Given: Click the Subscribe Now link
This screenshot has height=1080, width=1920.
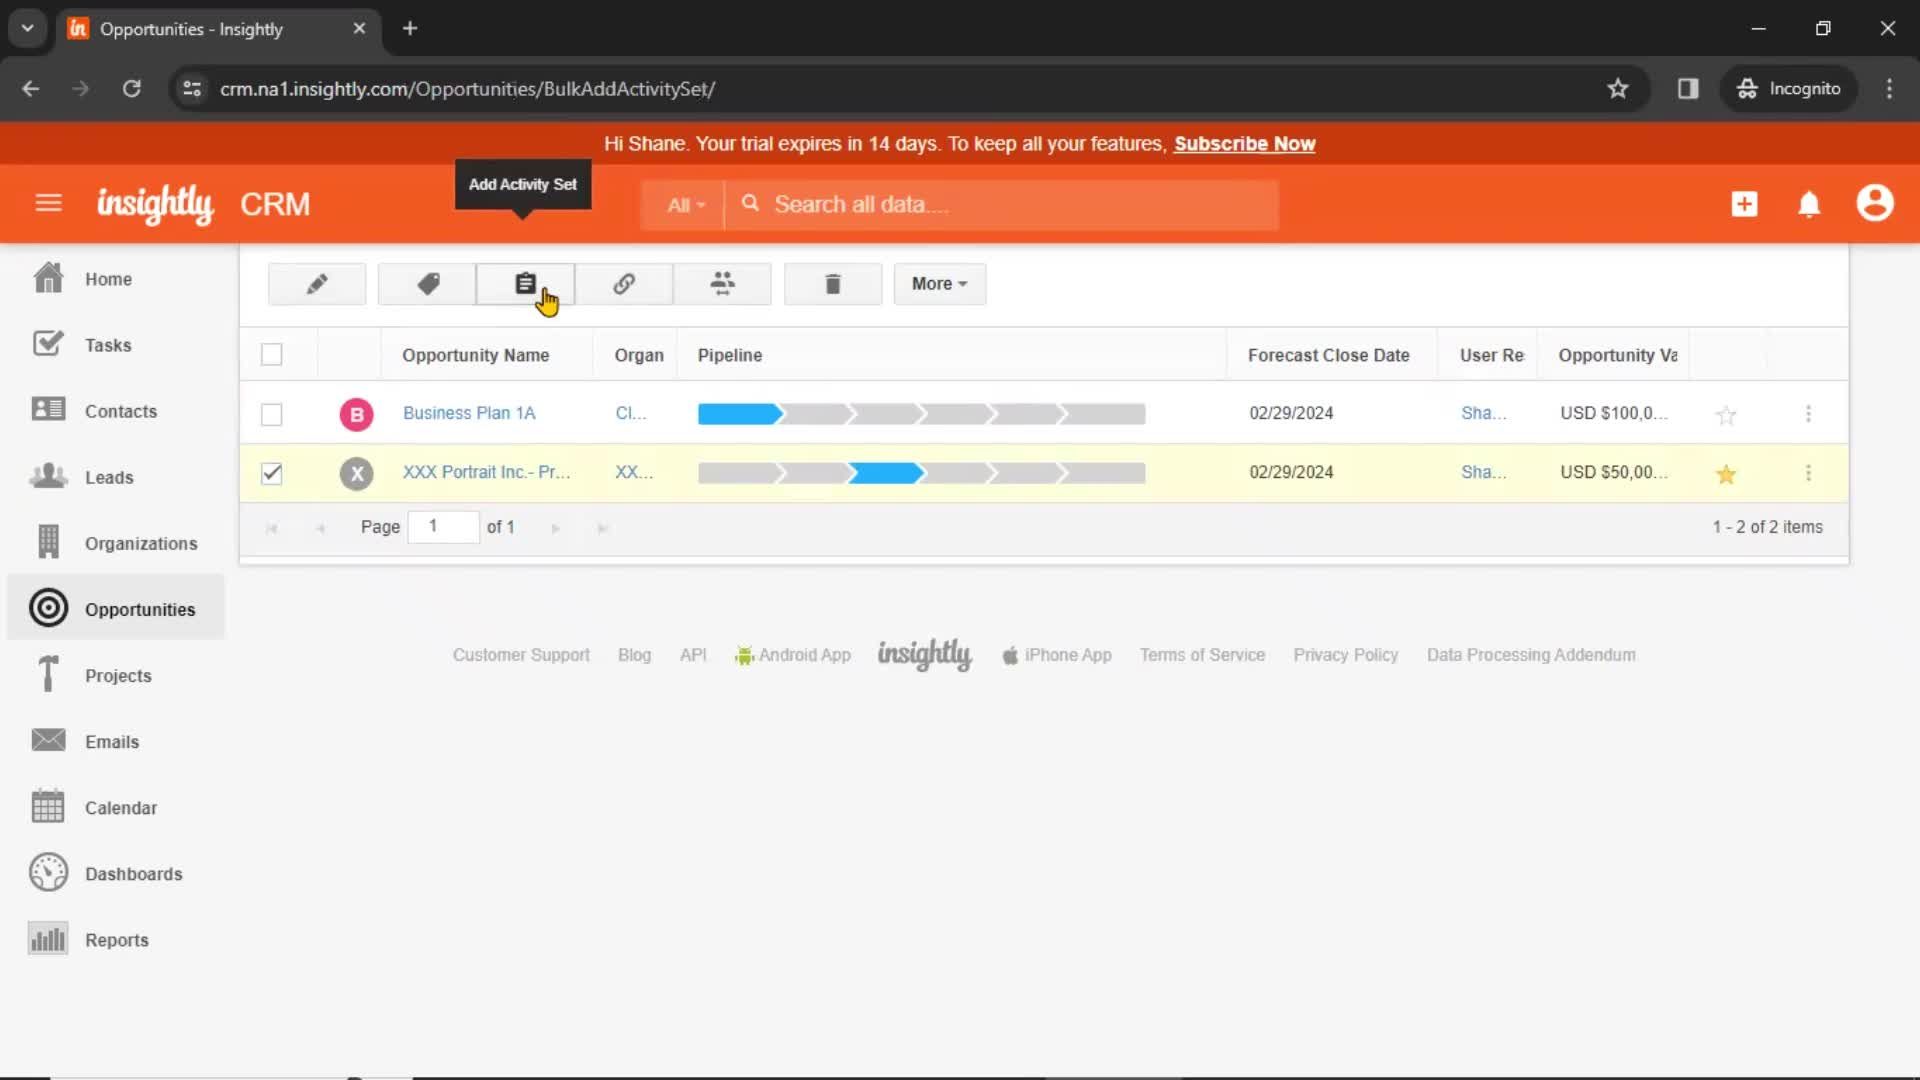Looking at the screenshot, I should point(1244,144).
